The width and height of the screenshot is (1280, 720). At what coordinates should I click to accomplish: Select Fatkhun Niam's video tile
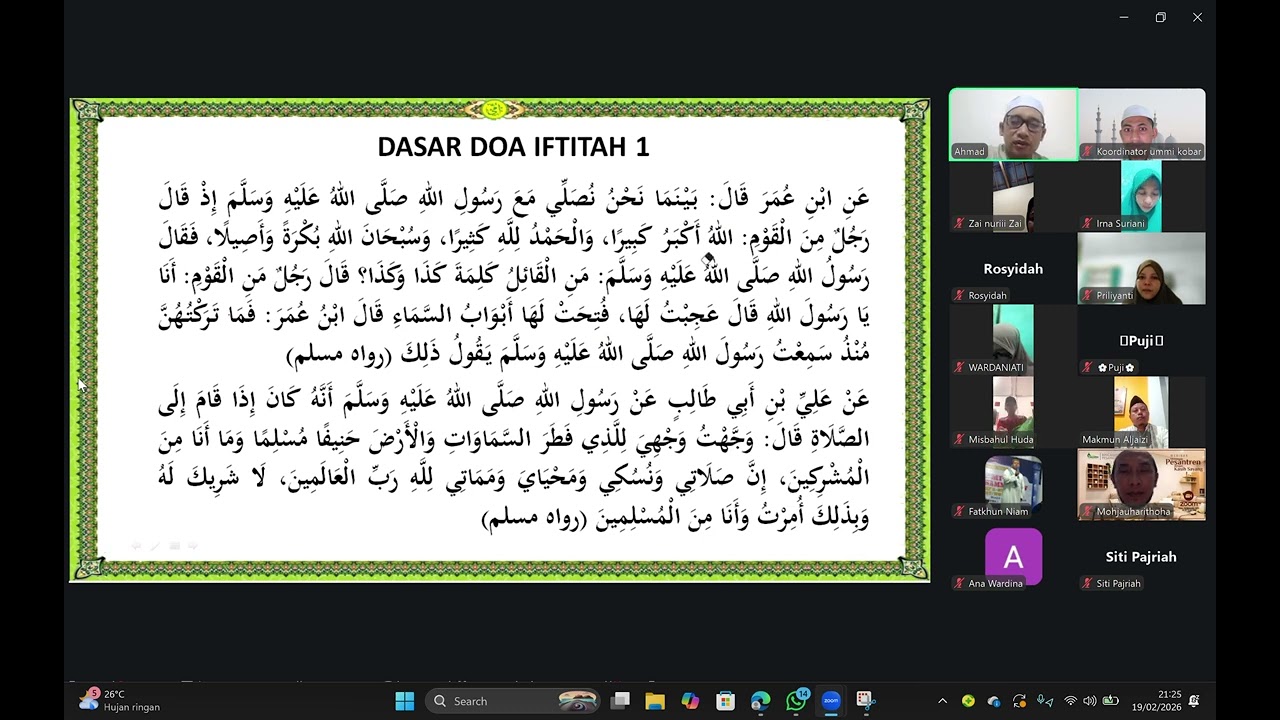coord(1013,484)
